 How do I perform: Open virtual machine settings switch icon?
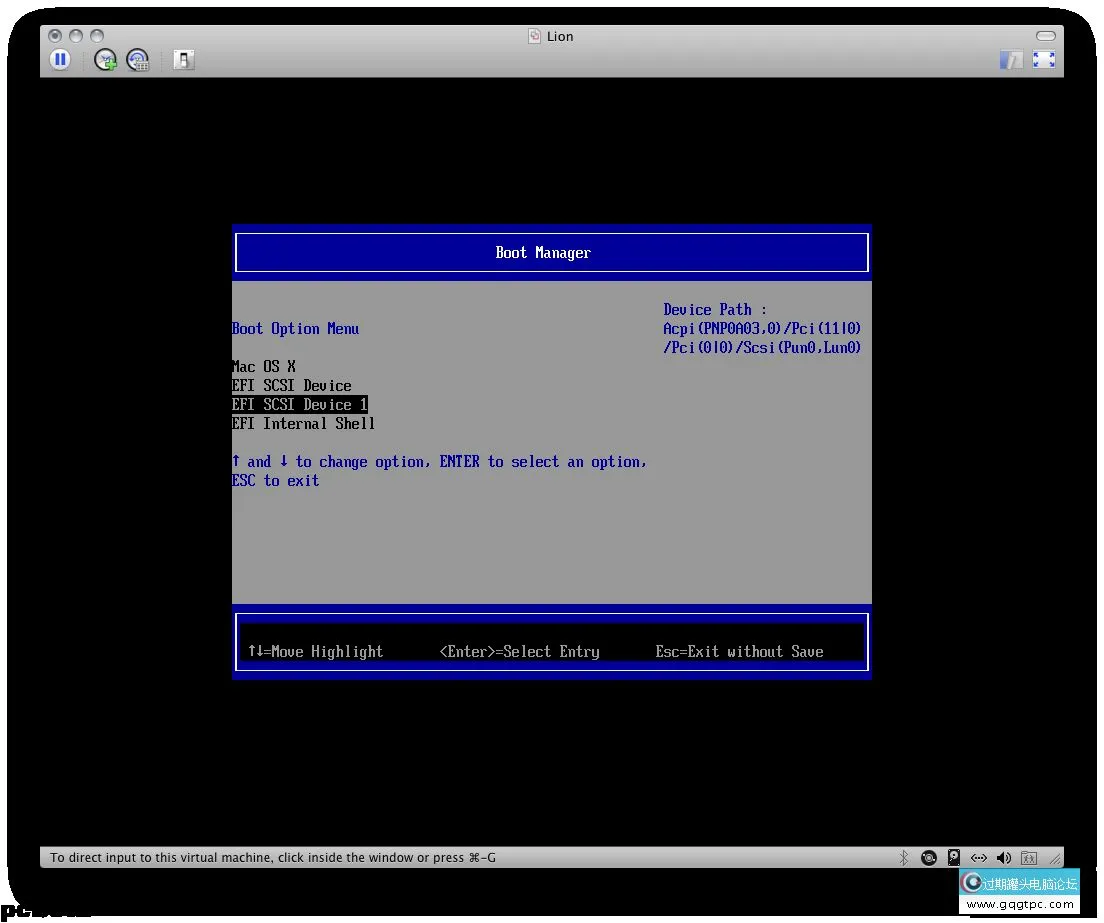(x=183, y=60)
